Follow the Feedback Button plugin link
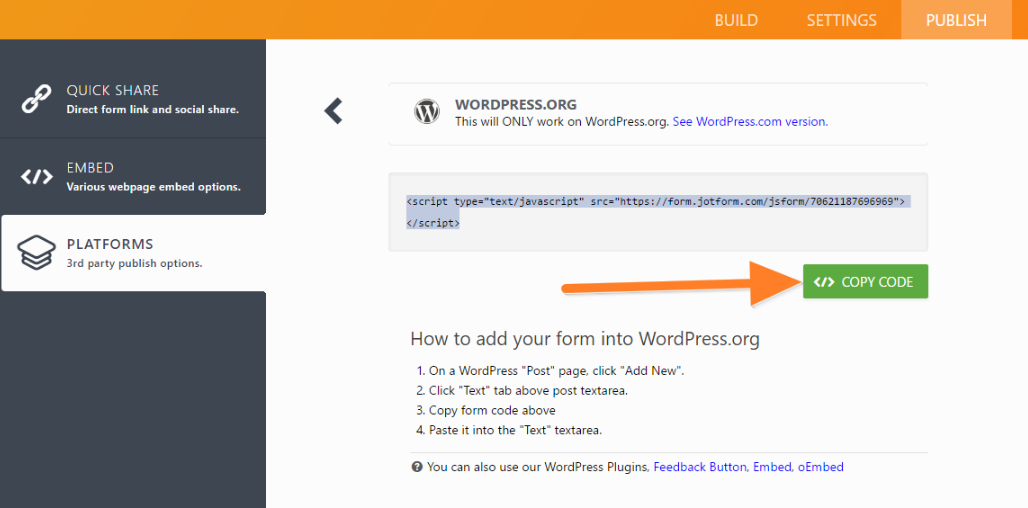Viewport: 1028px width, 508px height. pyautogui.click(x=700, y=467)
